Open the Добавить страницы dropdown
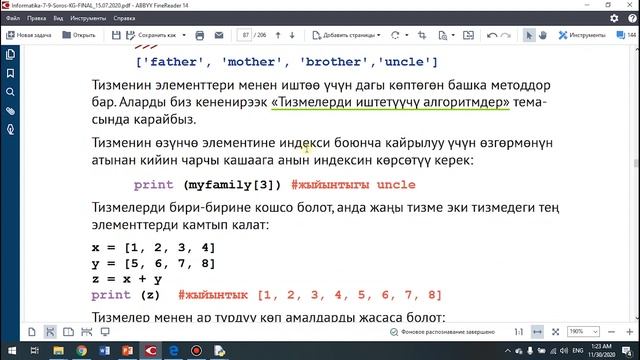The height and width of the screenshot is (360, 640). [346, 35]
